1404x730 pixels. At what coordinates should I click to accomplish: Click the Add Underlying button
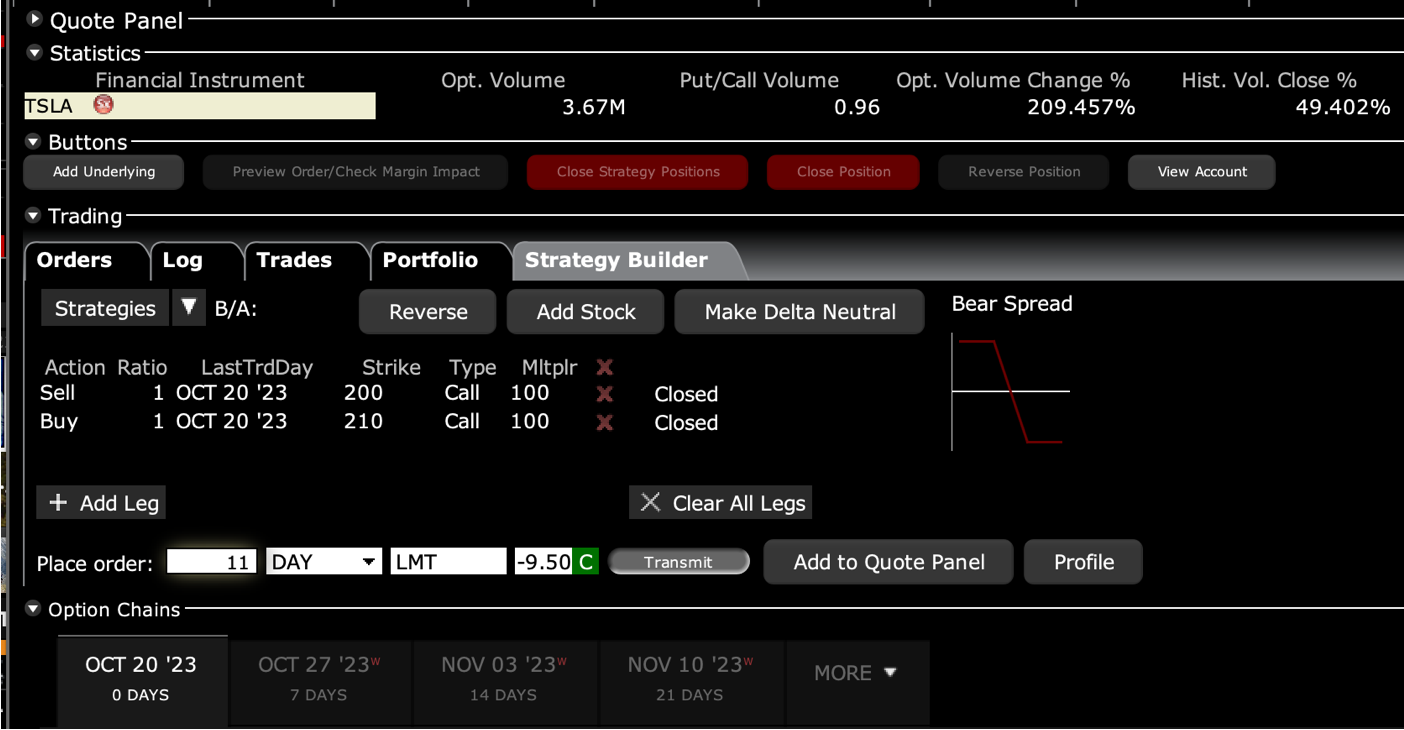coord(104,172)
